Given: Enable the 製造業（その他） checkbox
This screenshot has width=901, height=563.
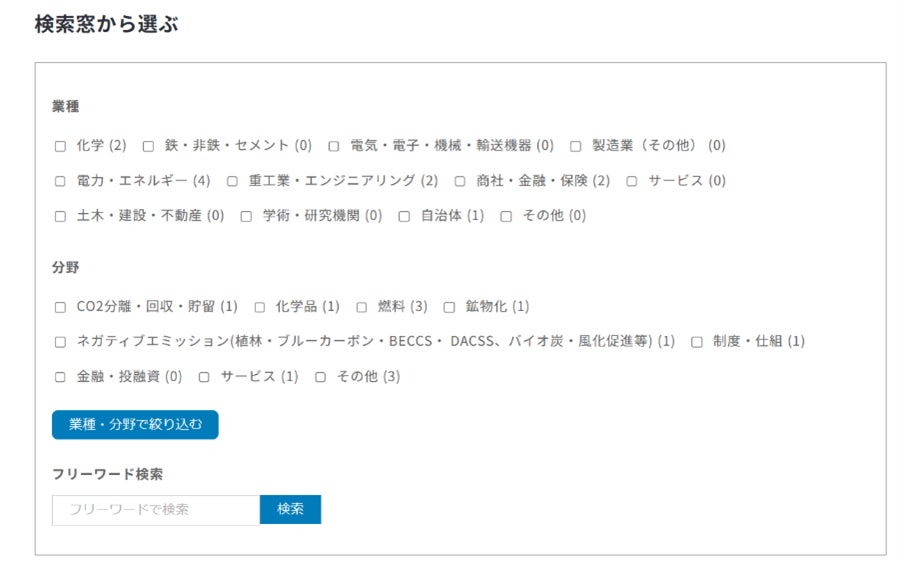Looking at the screenshot, I should 575,146.
